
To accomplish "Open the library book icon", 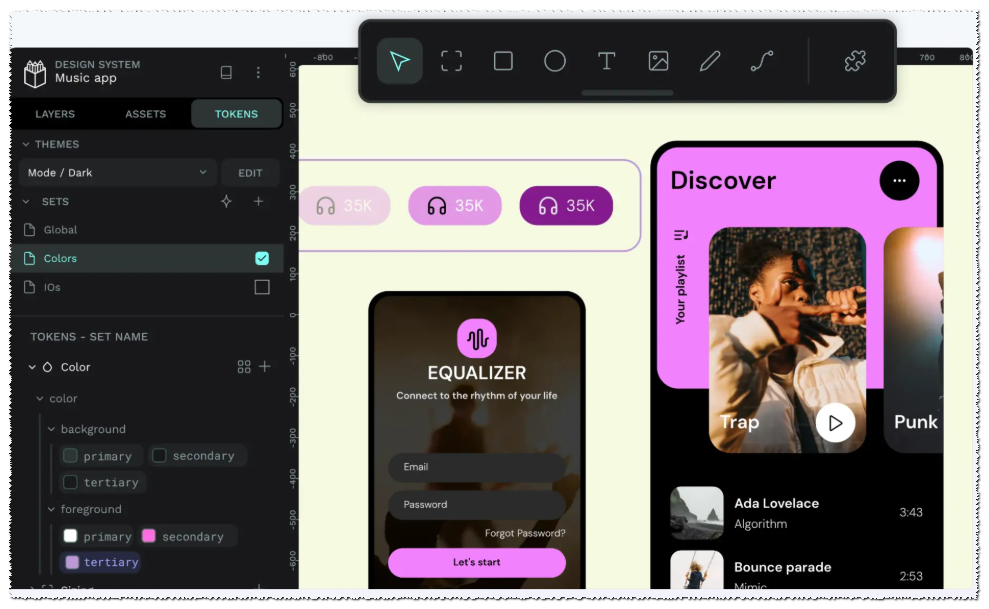I will [226, 72].
